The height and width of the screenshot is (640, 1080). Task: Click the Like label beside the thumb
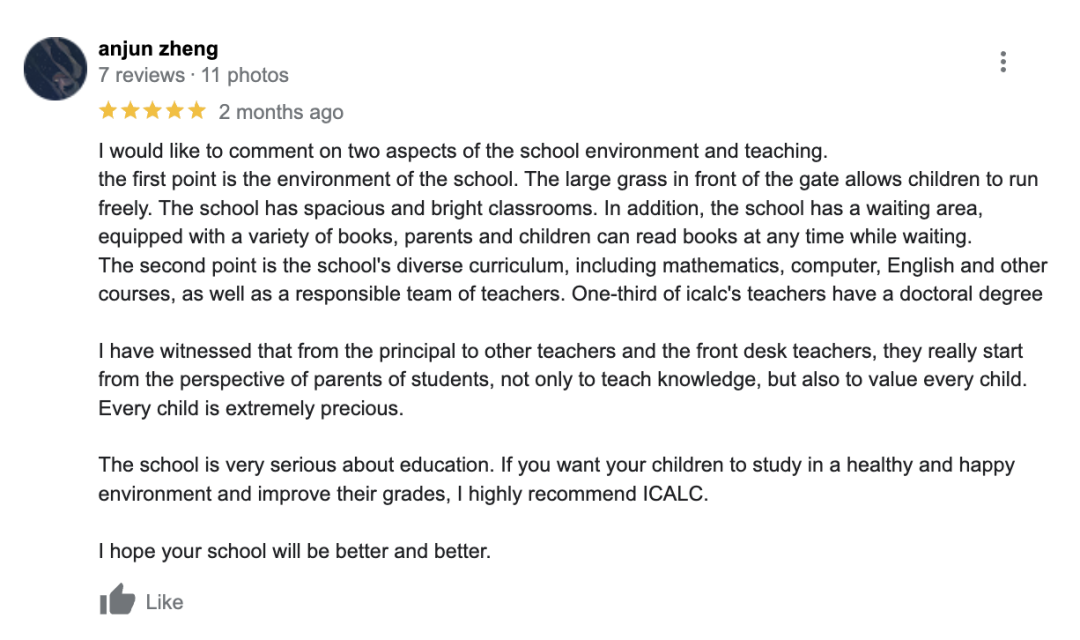(164, 602)
